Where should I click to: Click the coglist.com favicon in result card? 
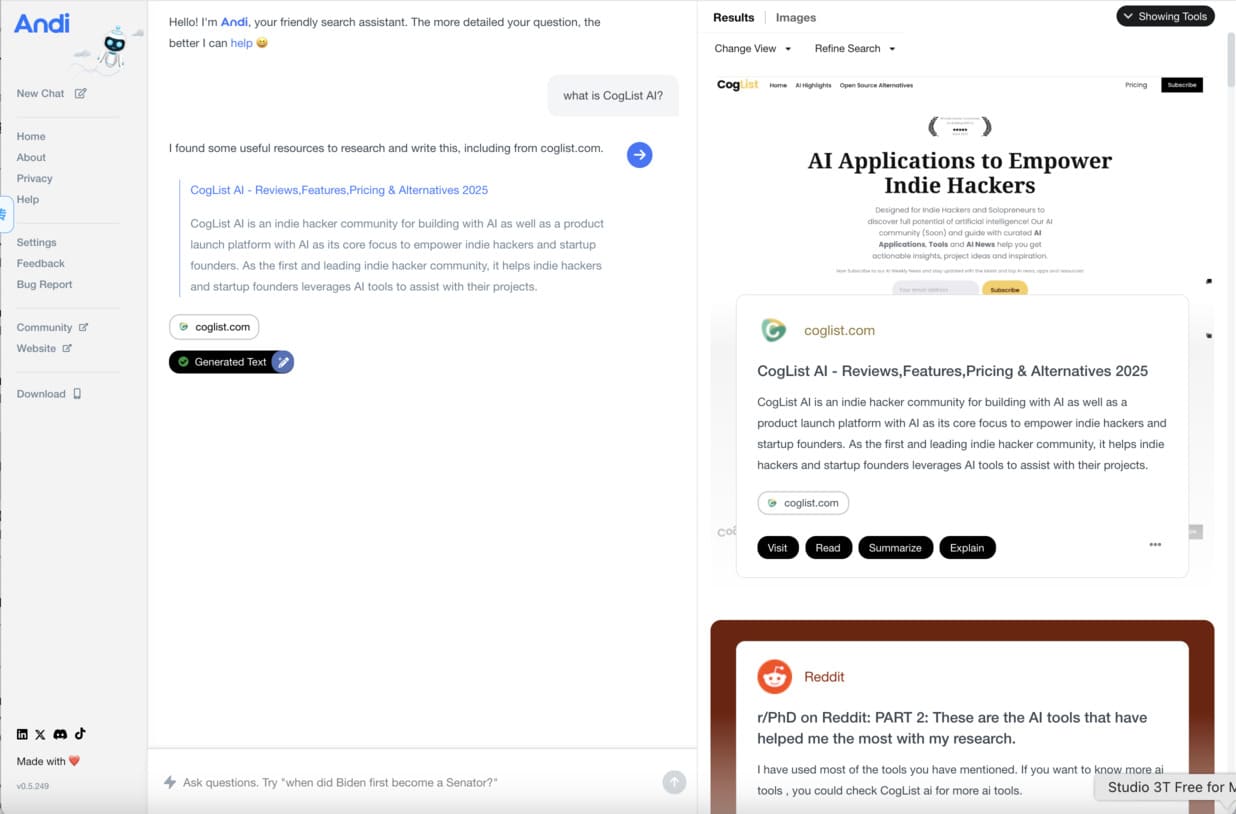pos(773,330)
